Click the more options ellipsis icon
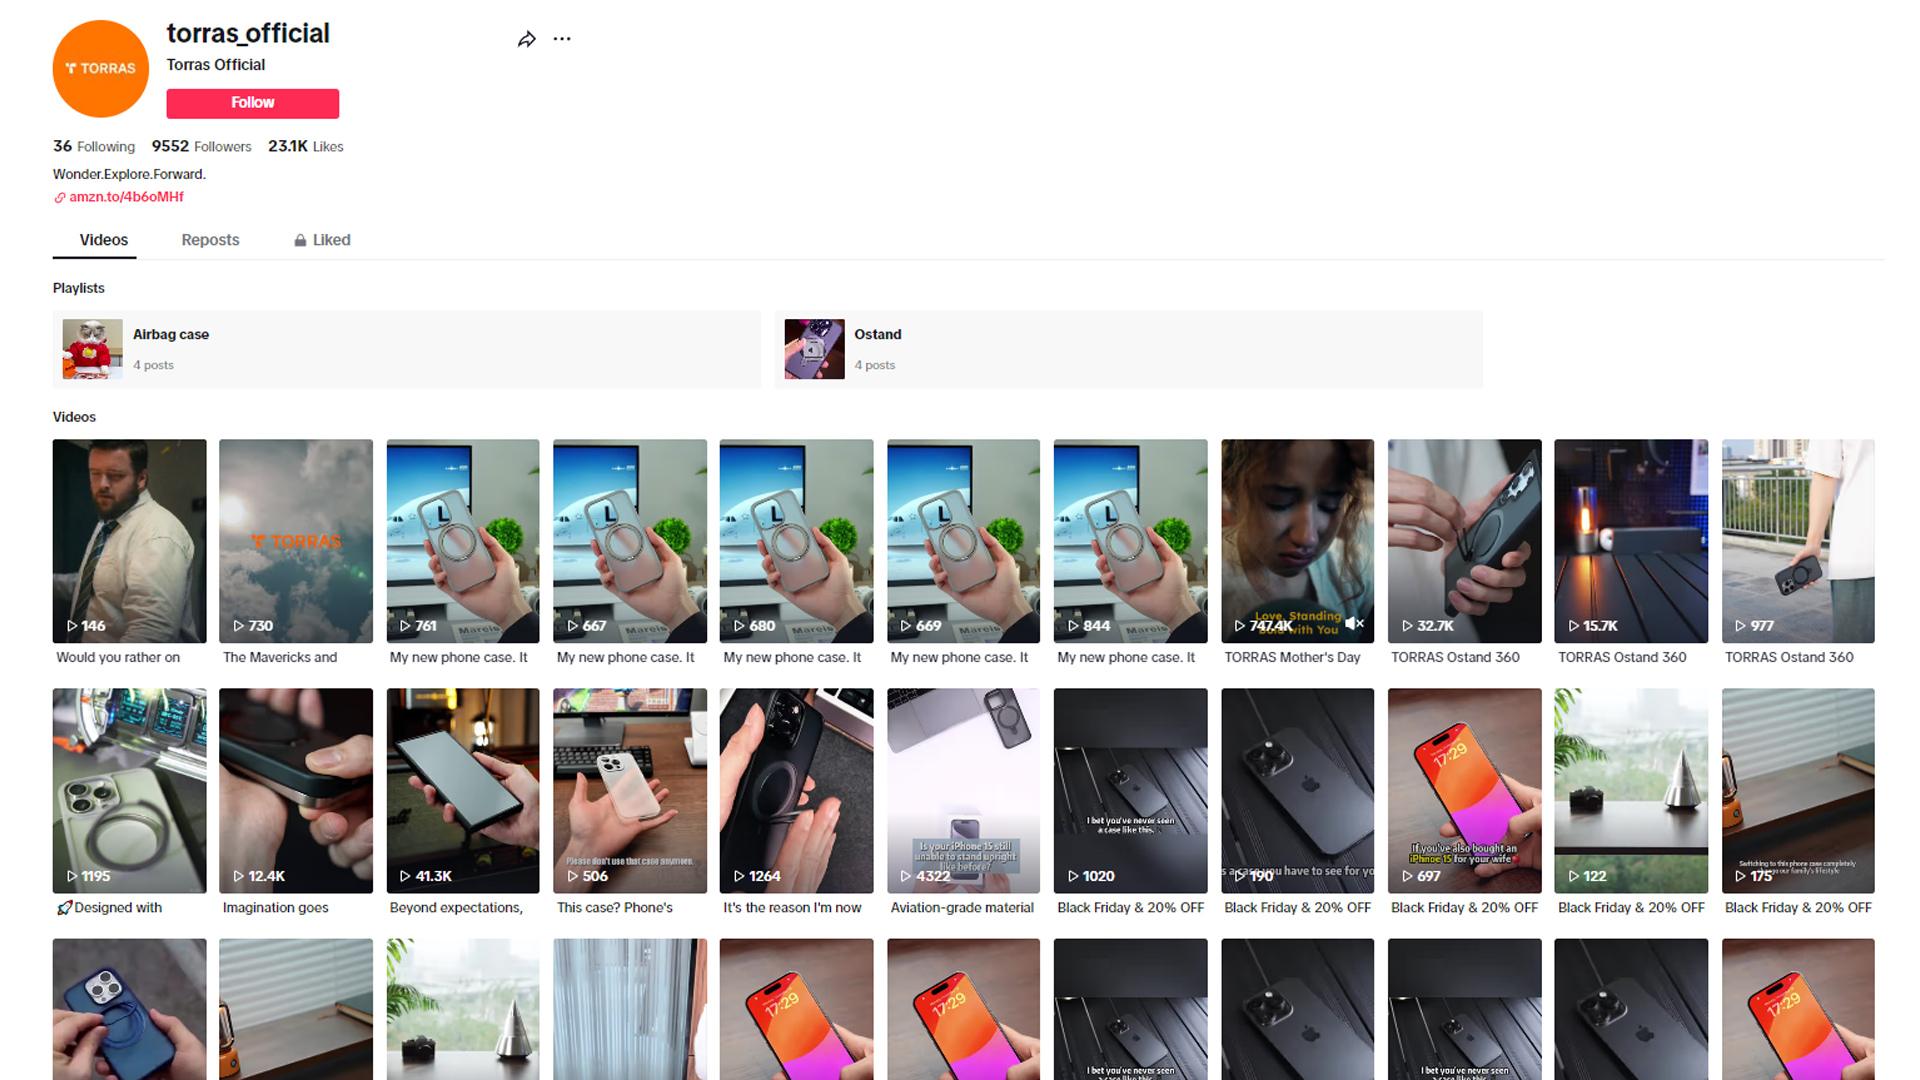 (x=562, y=37)
